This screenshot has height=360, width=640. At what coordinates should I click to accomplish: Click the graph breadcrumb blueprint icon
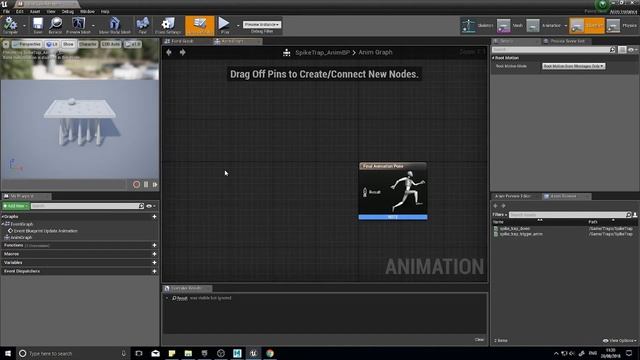287,52
